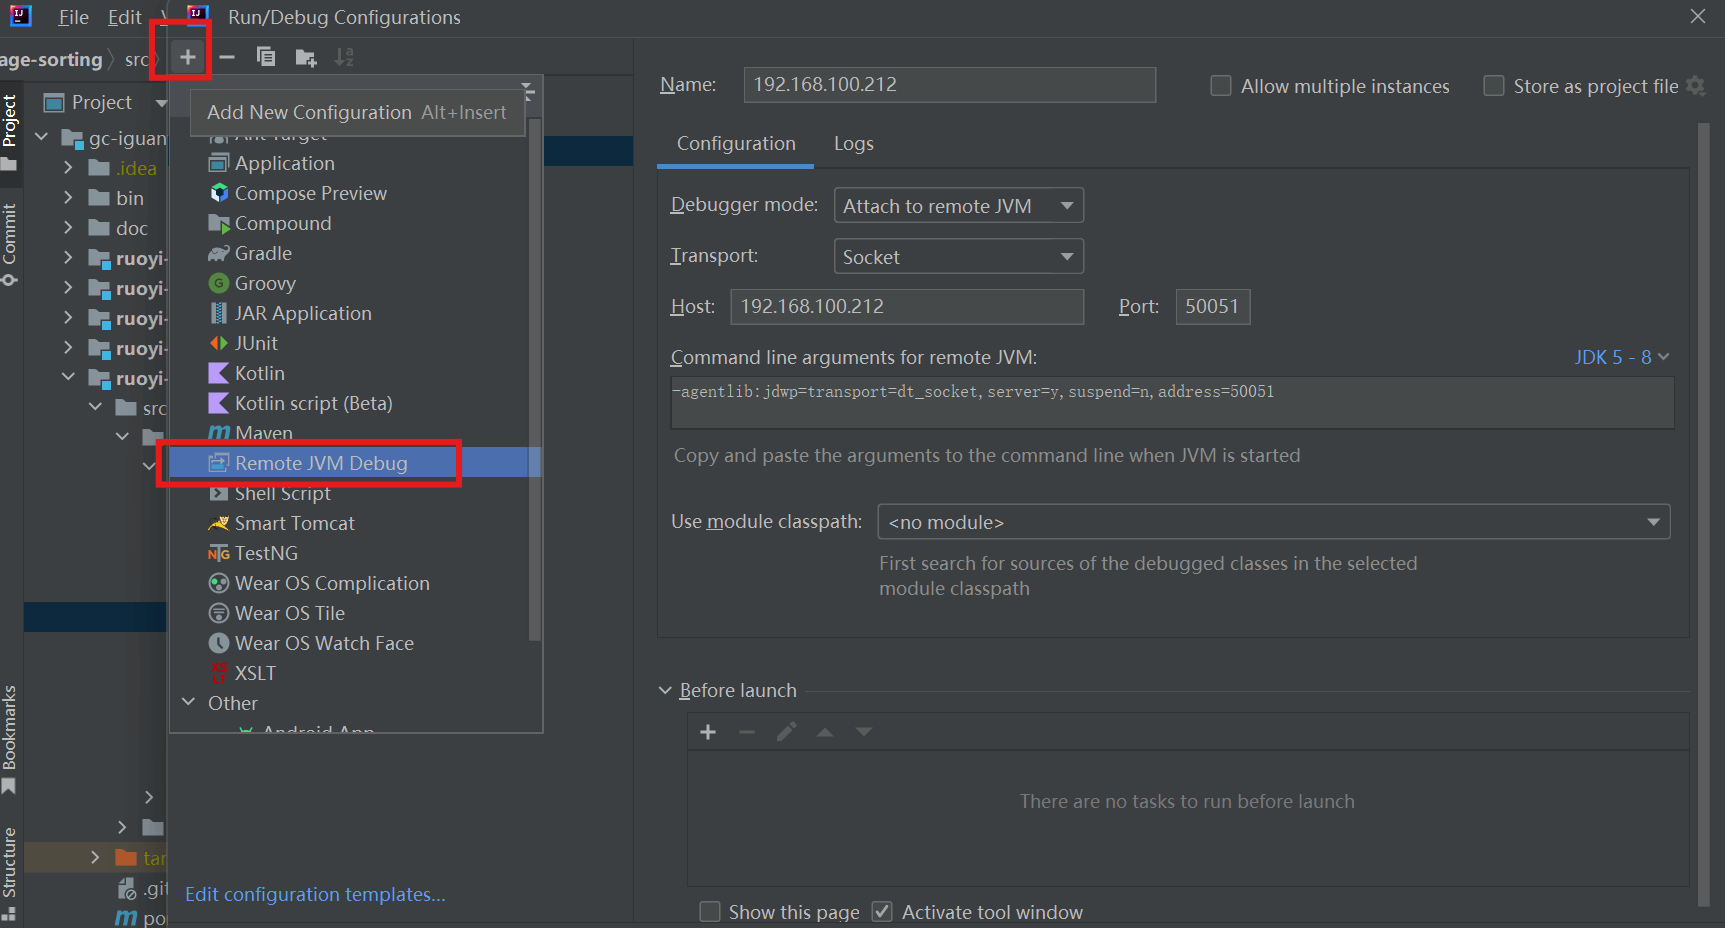Click the command line arguments text box
This screenshot has width=1725, height=928.
[x=1172, y=403]
